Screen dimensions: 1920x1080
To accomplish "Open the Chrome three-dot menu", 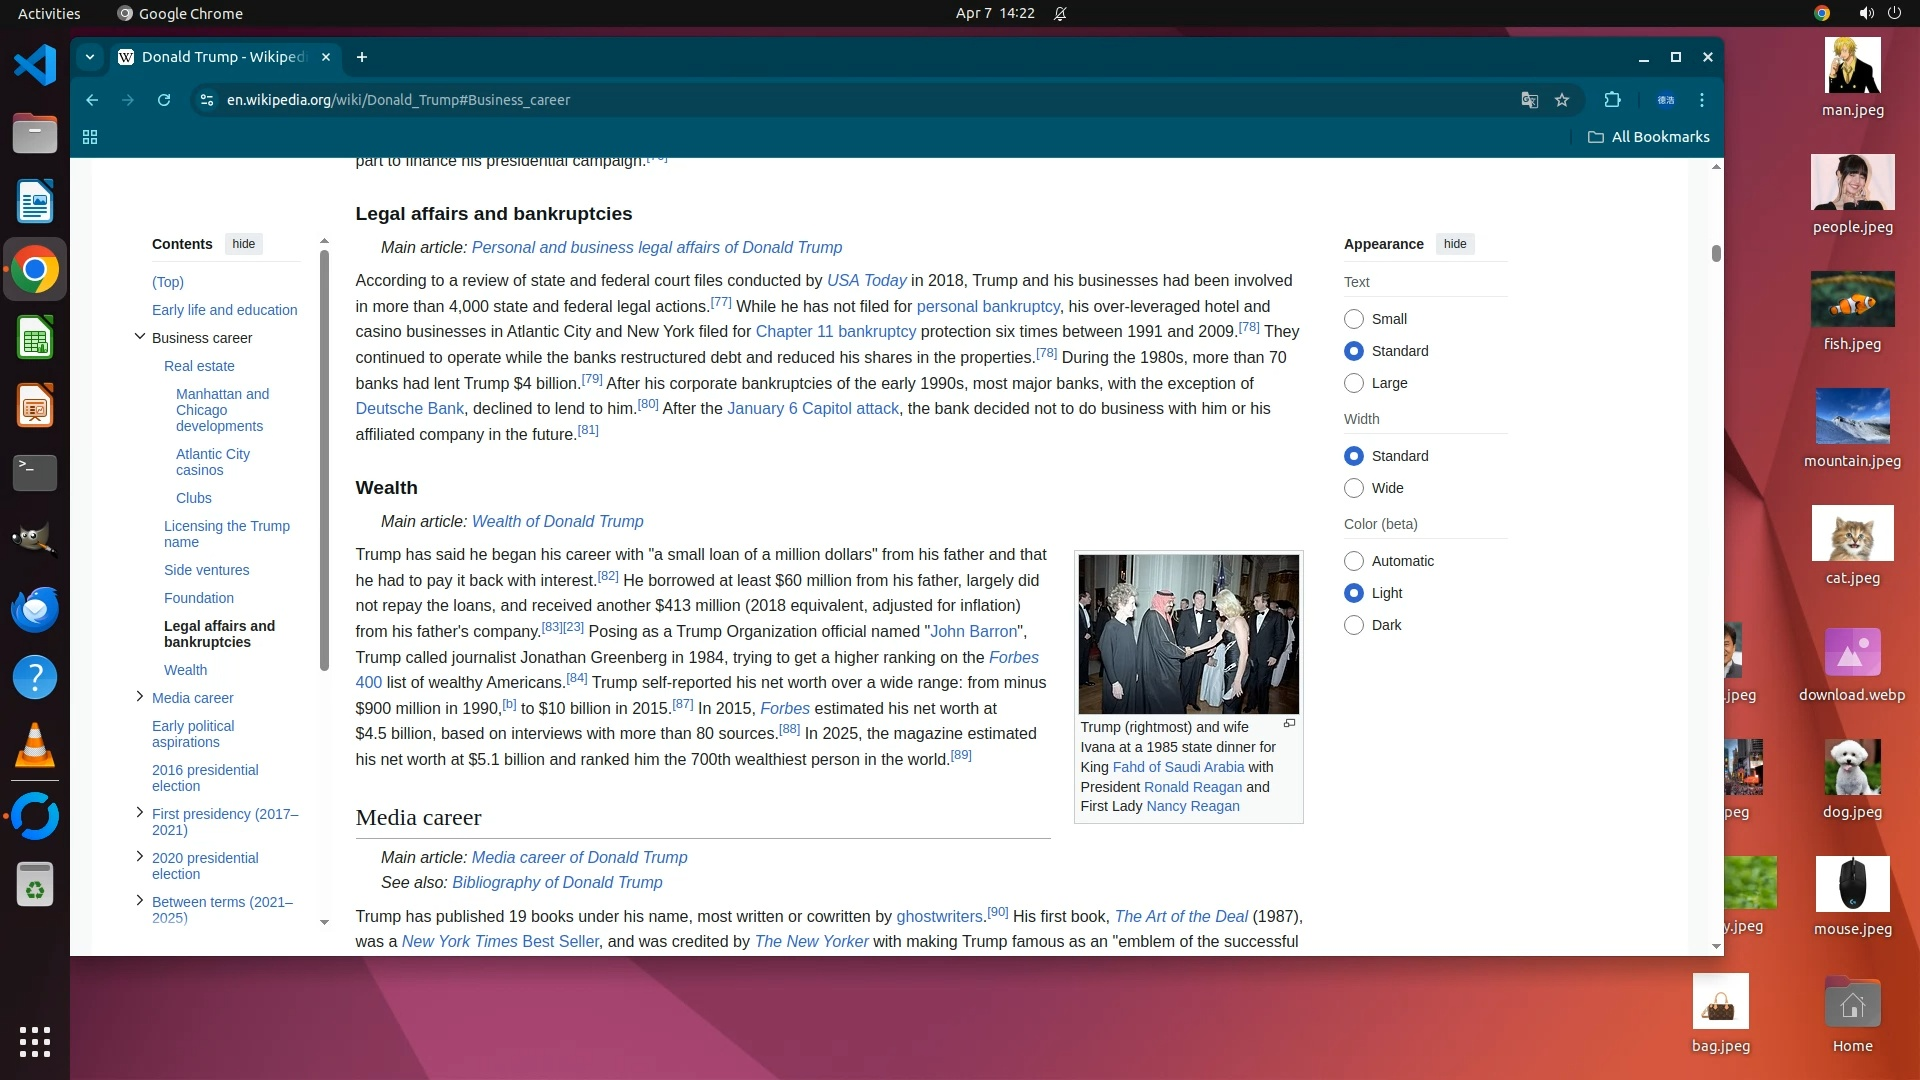I will click(x=1702, y=100).
